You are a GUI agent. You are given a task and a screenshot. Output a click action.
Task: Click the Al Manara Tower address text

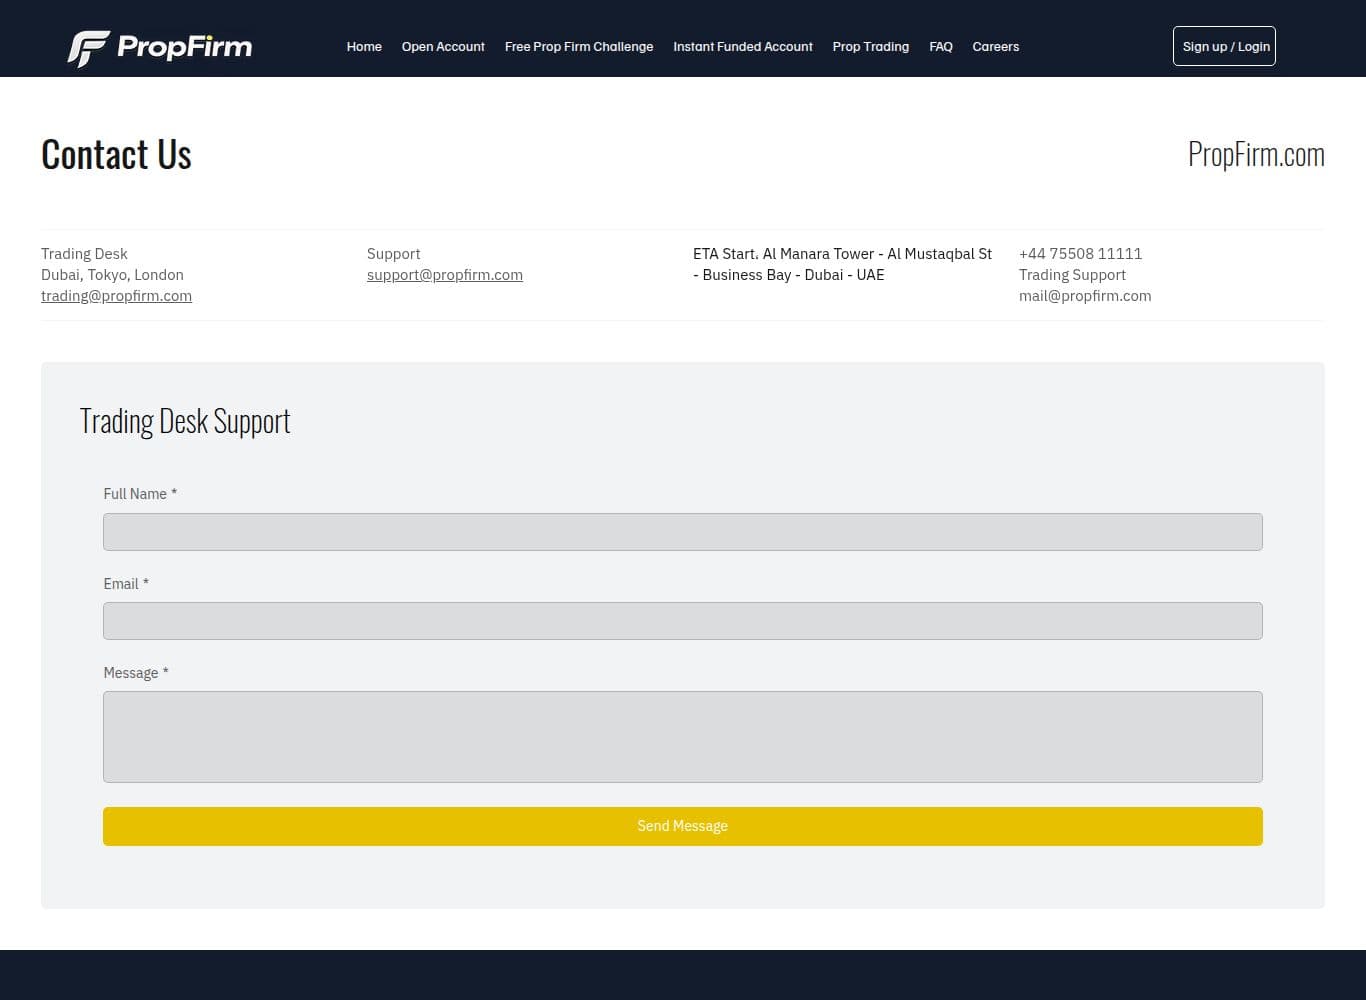[x=842, y=264]
